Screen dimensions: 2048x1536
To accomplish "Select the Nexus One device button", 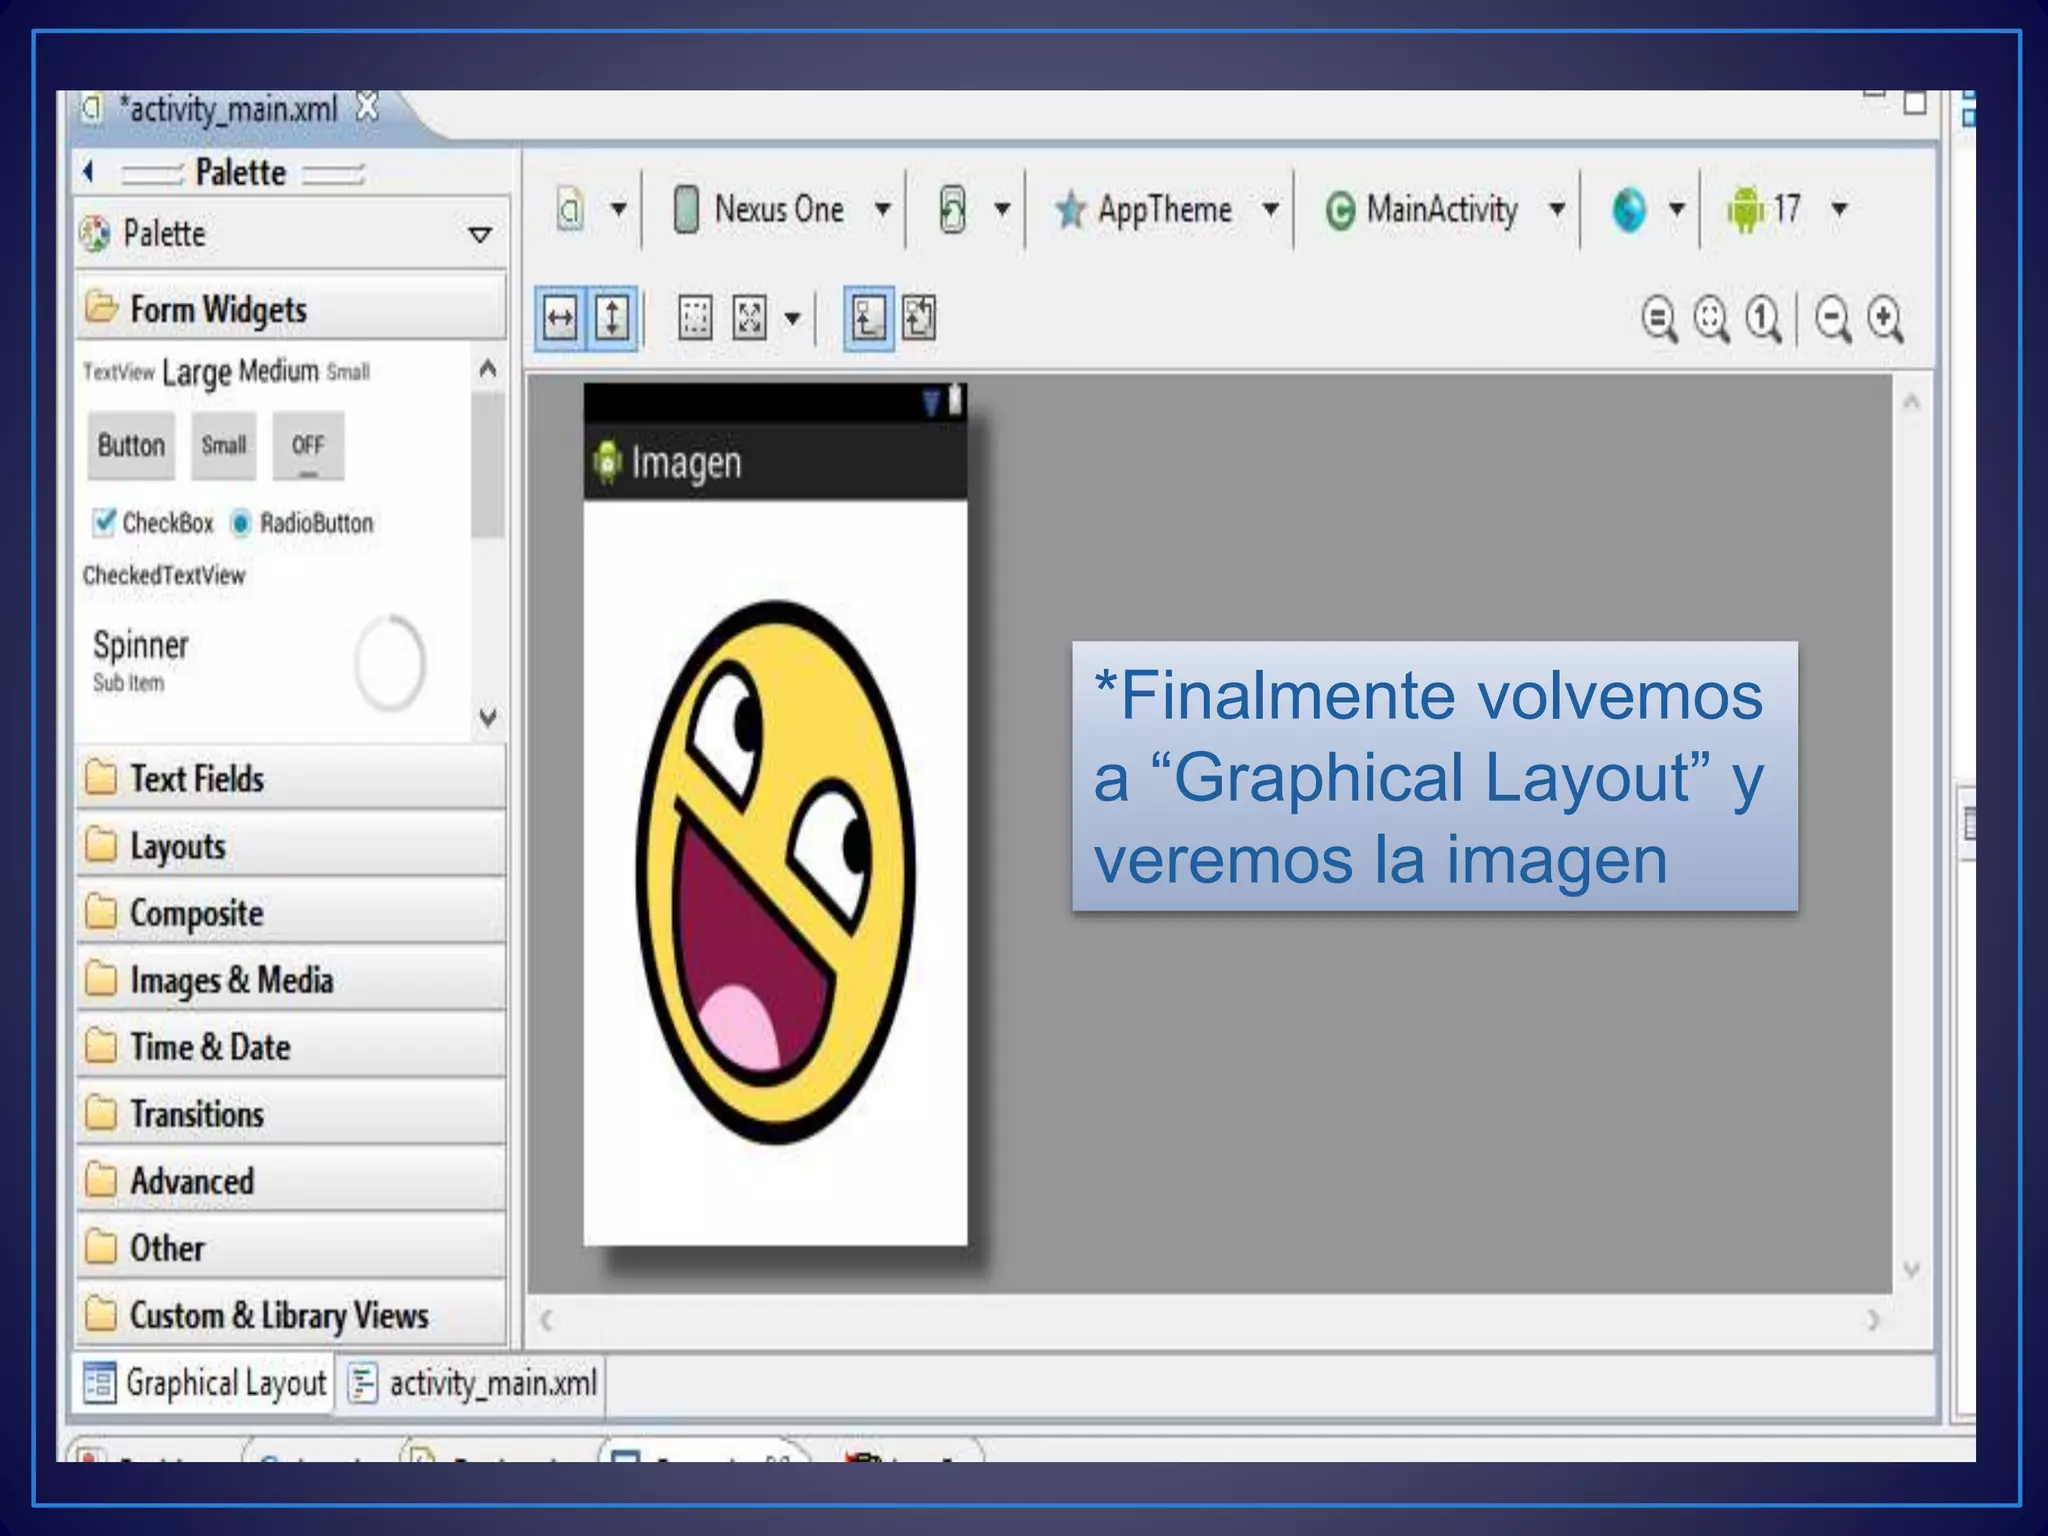I will point(759,209).
